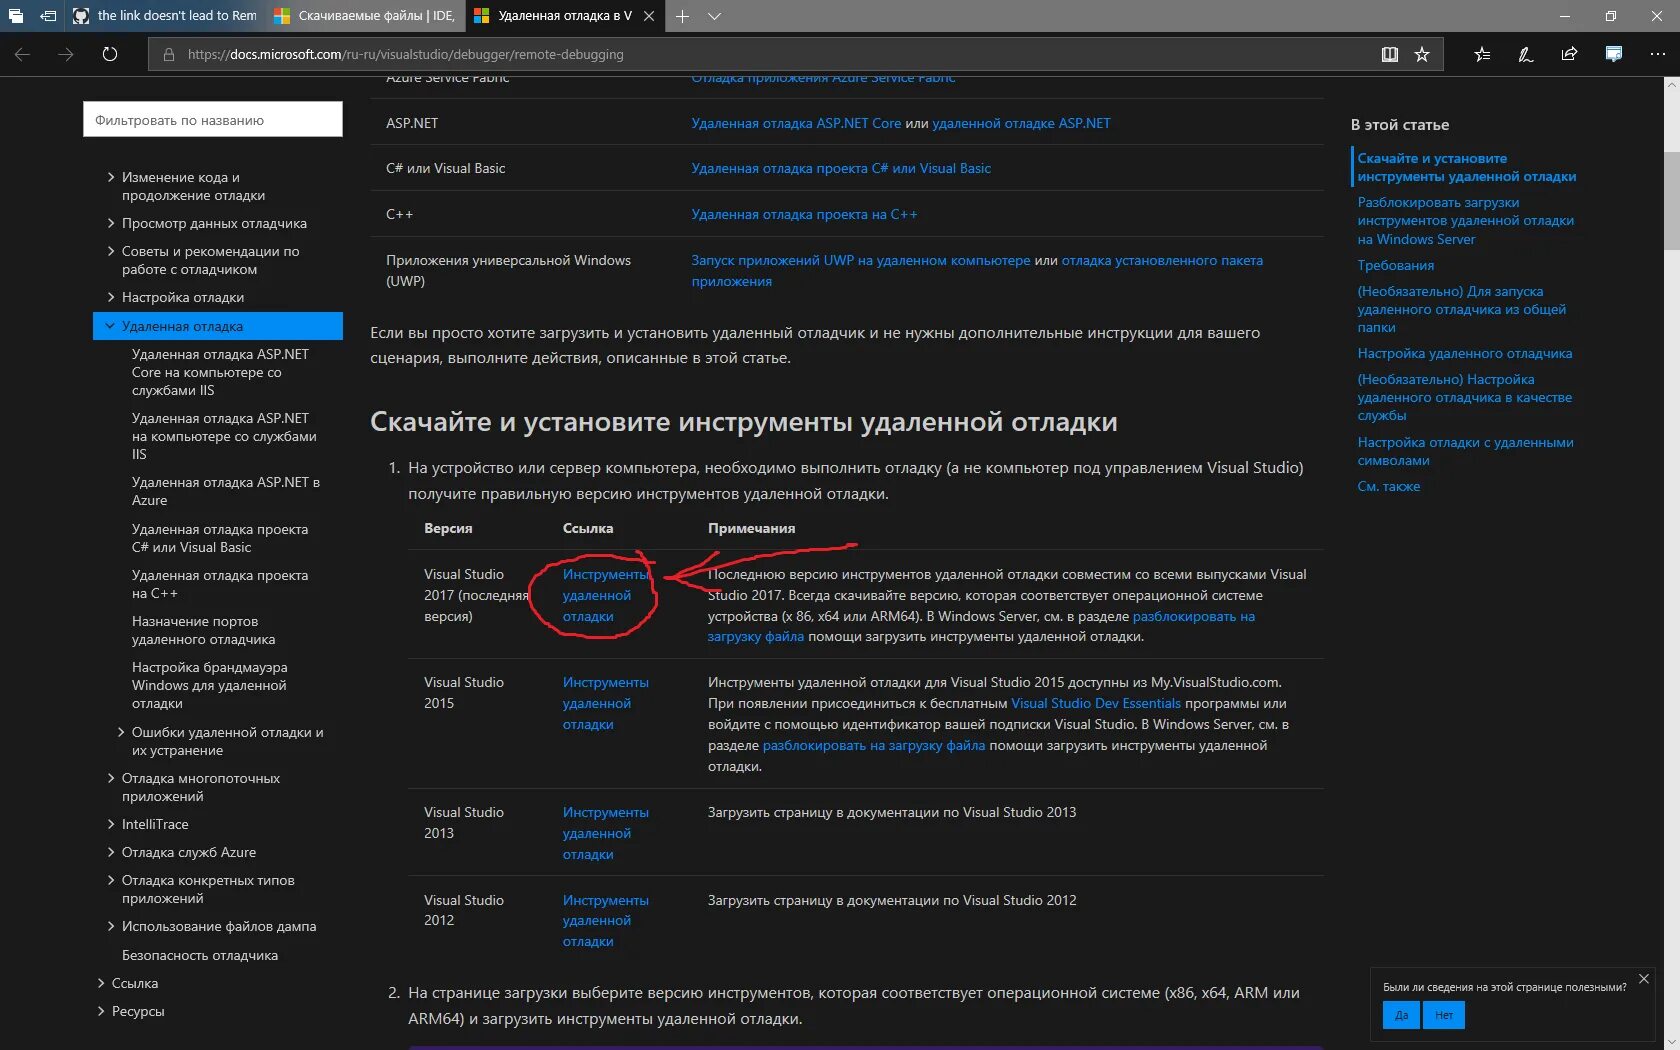
Task: Select the Удаленная отладка в V tab
Action: [565, 16]
